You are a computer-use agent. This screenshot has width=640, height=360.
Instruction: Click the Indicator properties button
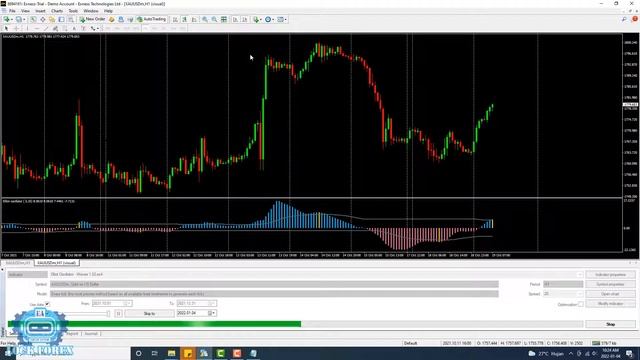pyautogui.click(x=611, y=275)
